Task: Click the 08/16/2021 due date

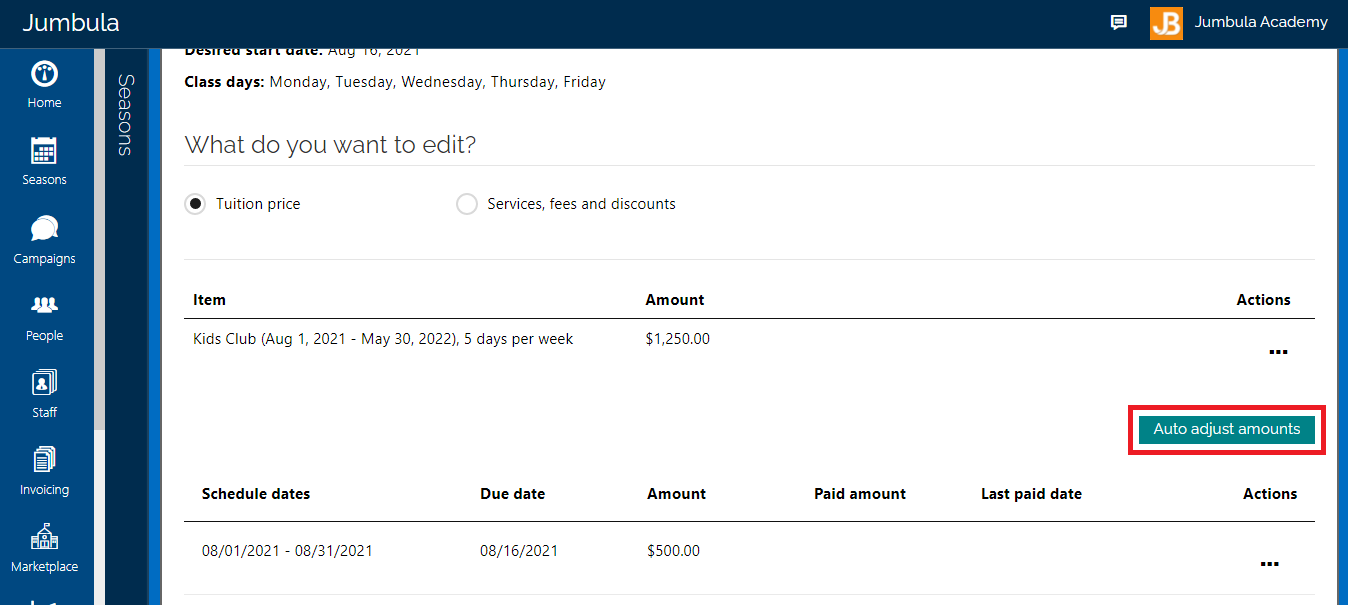Action: point(519,551)
